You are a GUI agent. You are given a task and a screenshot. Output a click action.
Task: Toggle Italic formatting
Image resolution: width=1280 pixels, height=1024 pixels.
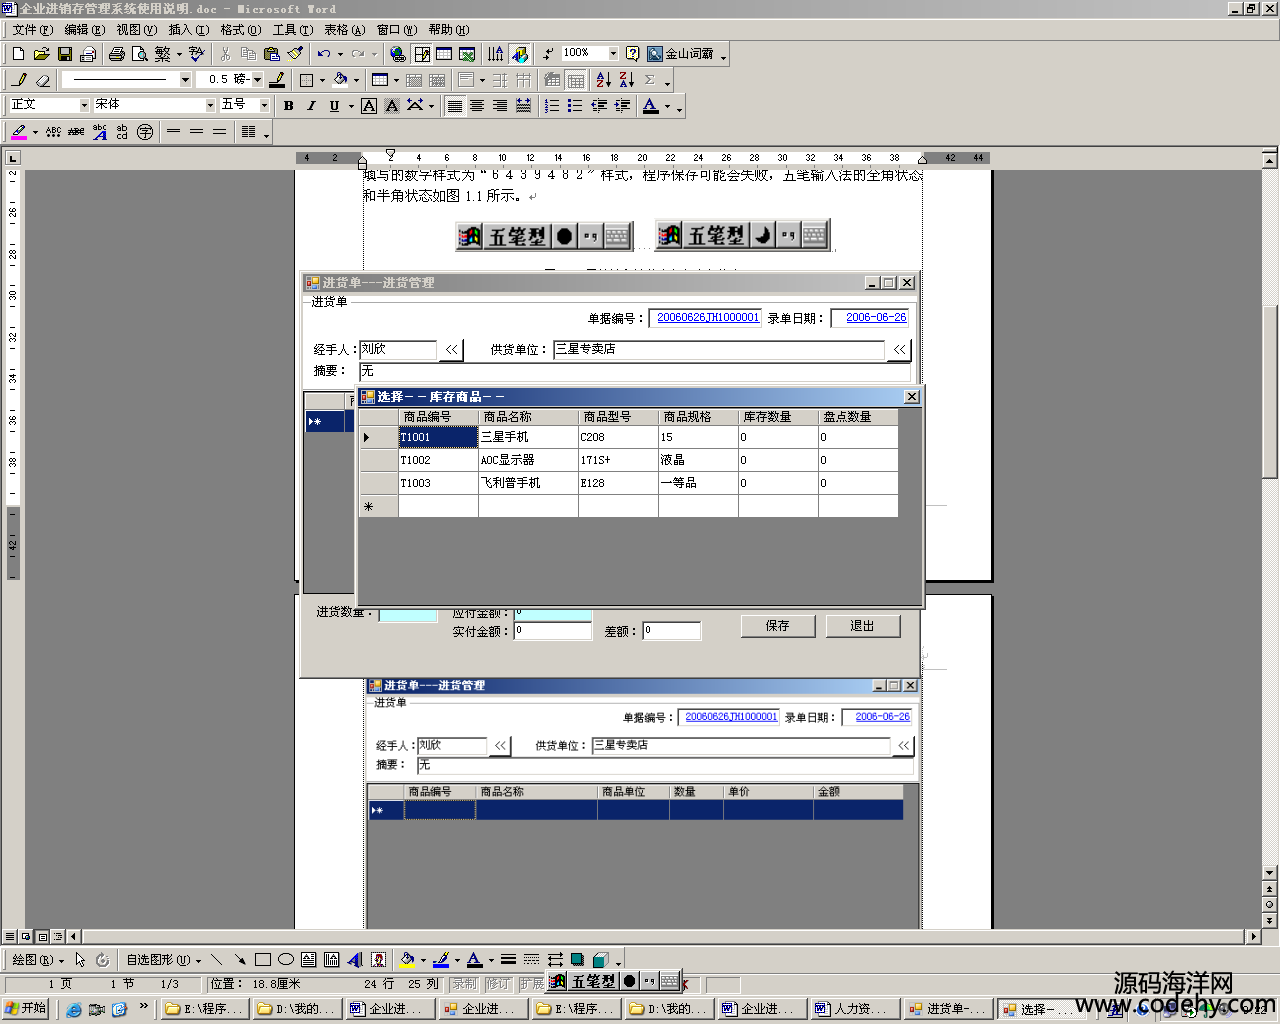tap(311, 106)
